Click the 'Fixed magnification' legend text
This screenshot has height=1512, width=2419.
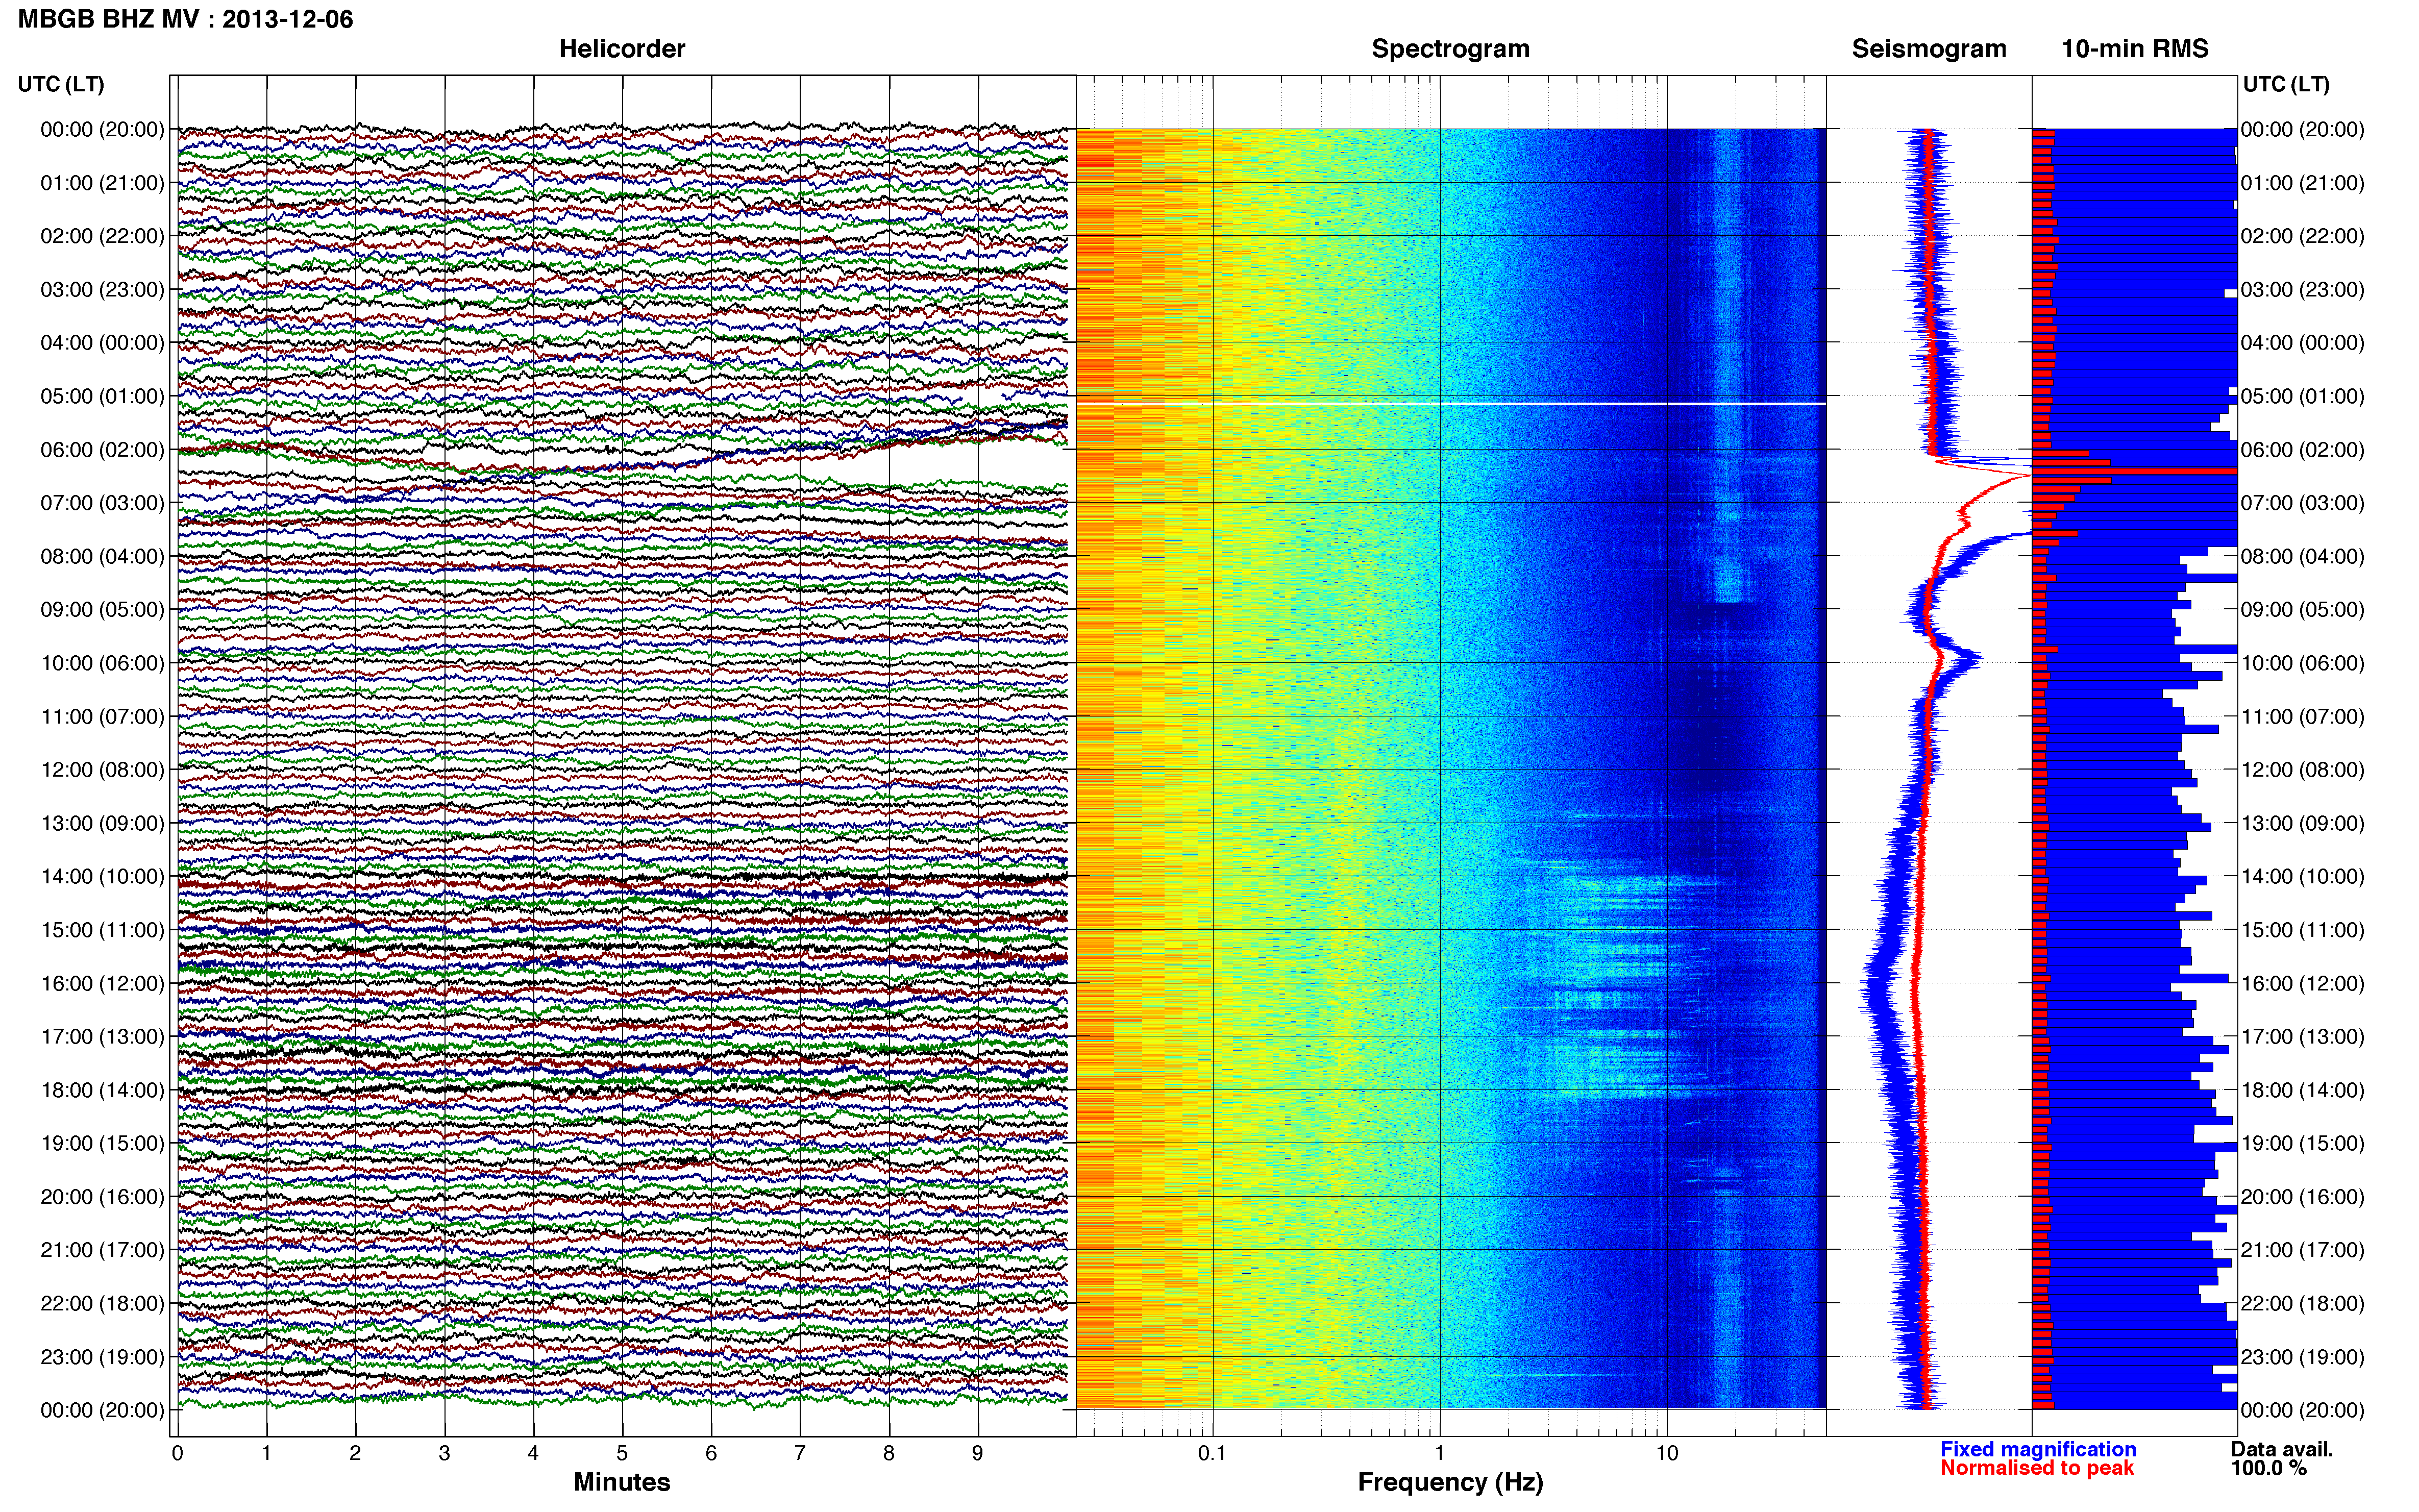tap(2038, 1449)
